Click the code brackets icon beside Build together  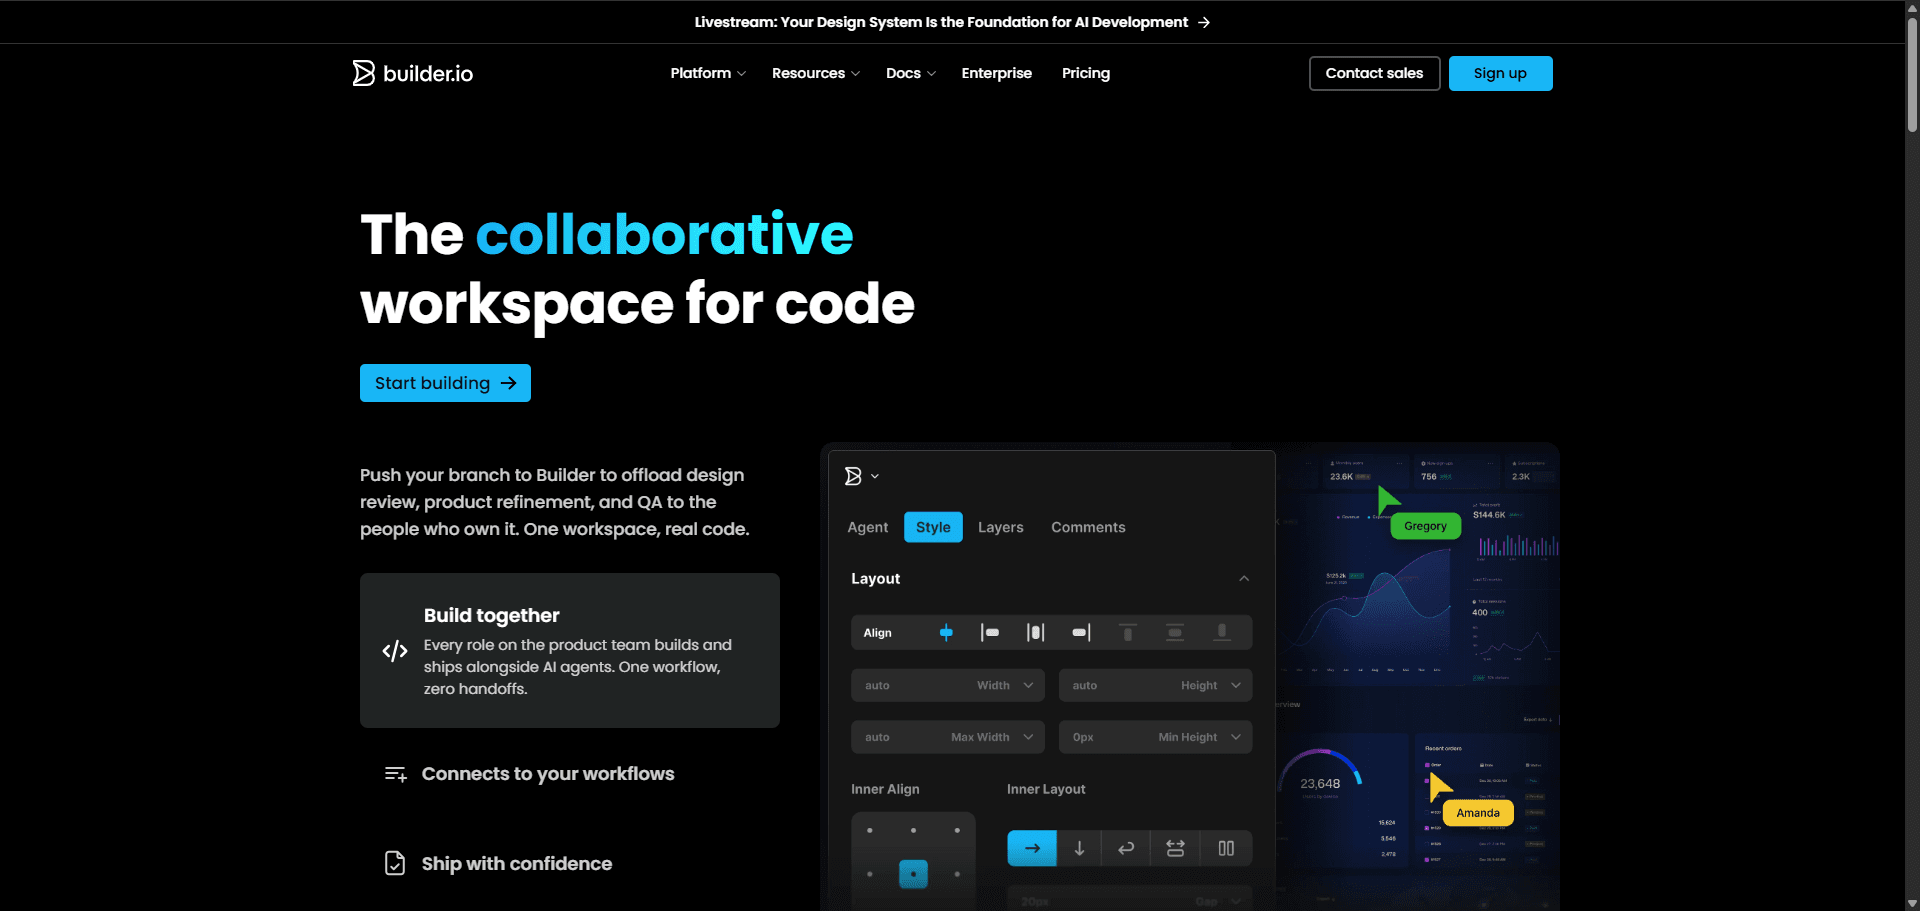pyautogui.click(x=395, y=651)
